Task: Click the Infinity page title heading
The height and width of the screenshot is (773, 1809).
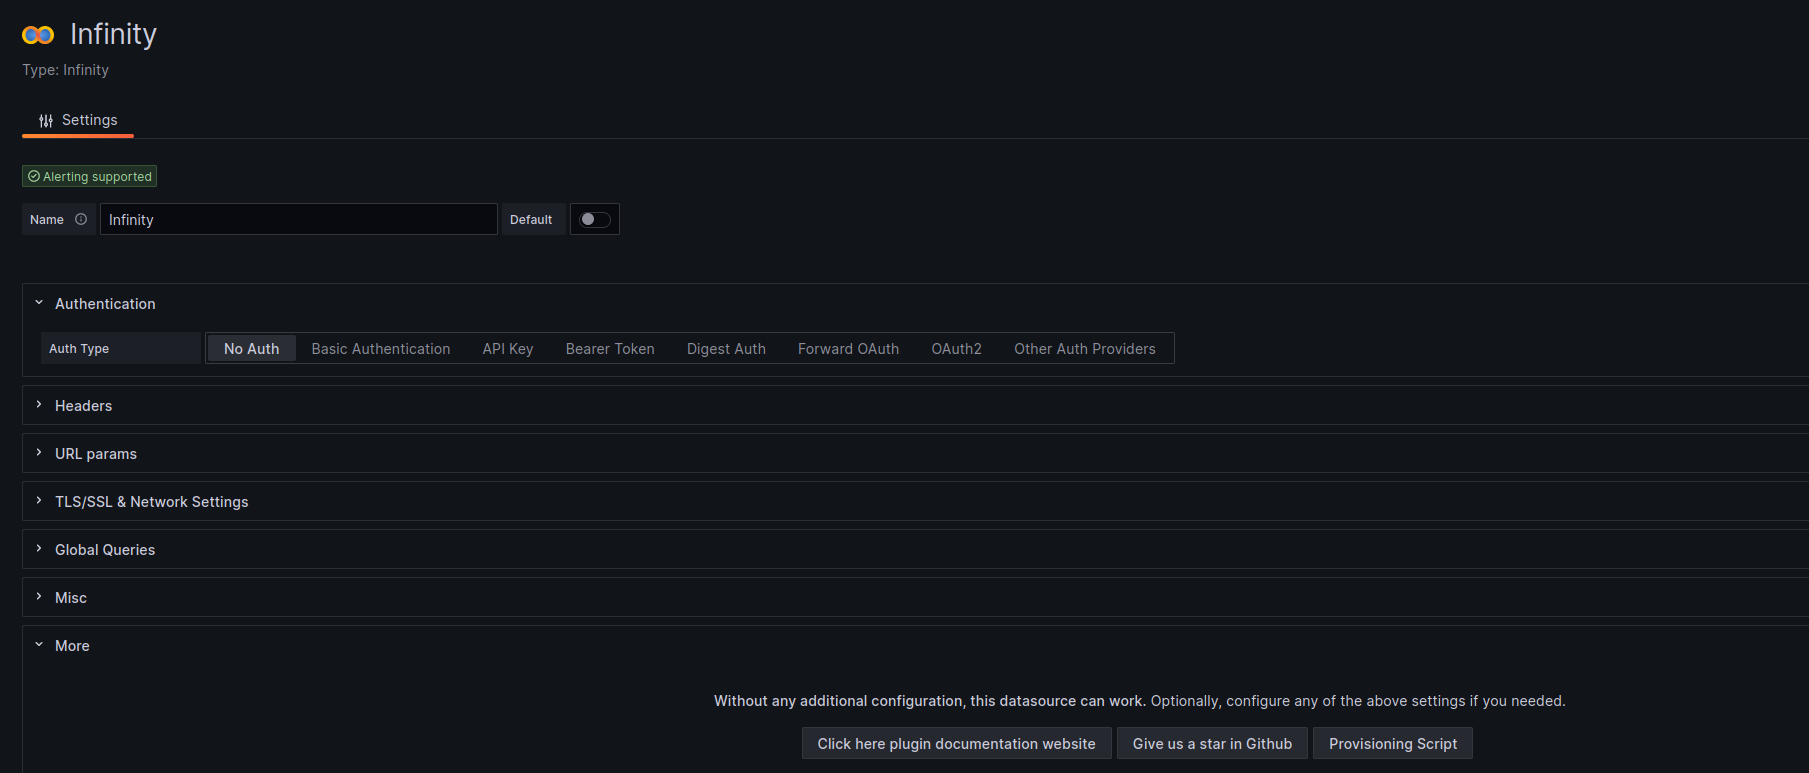Action: click(x=113, y=34)
